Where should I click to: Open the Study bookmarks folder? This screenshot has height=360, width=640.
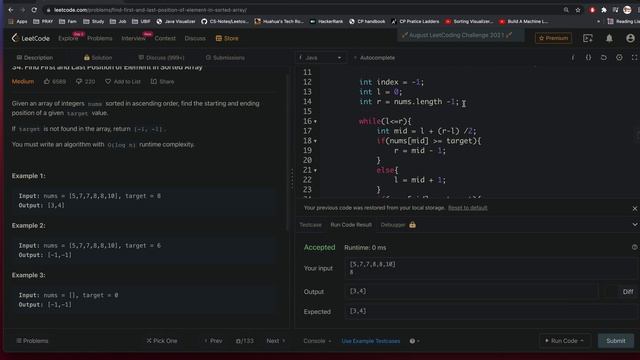click(93, 21)
